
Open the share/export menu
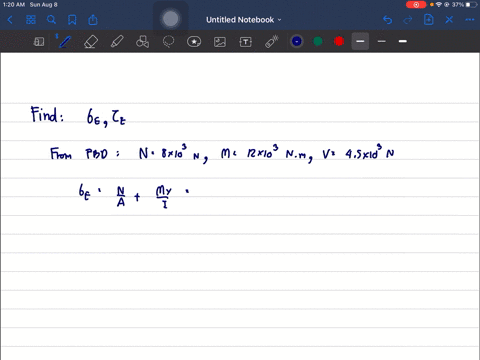click(93, 20)
